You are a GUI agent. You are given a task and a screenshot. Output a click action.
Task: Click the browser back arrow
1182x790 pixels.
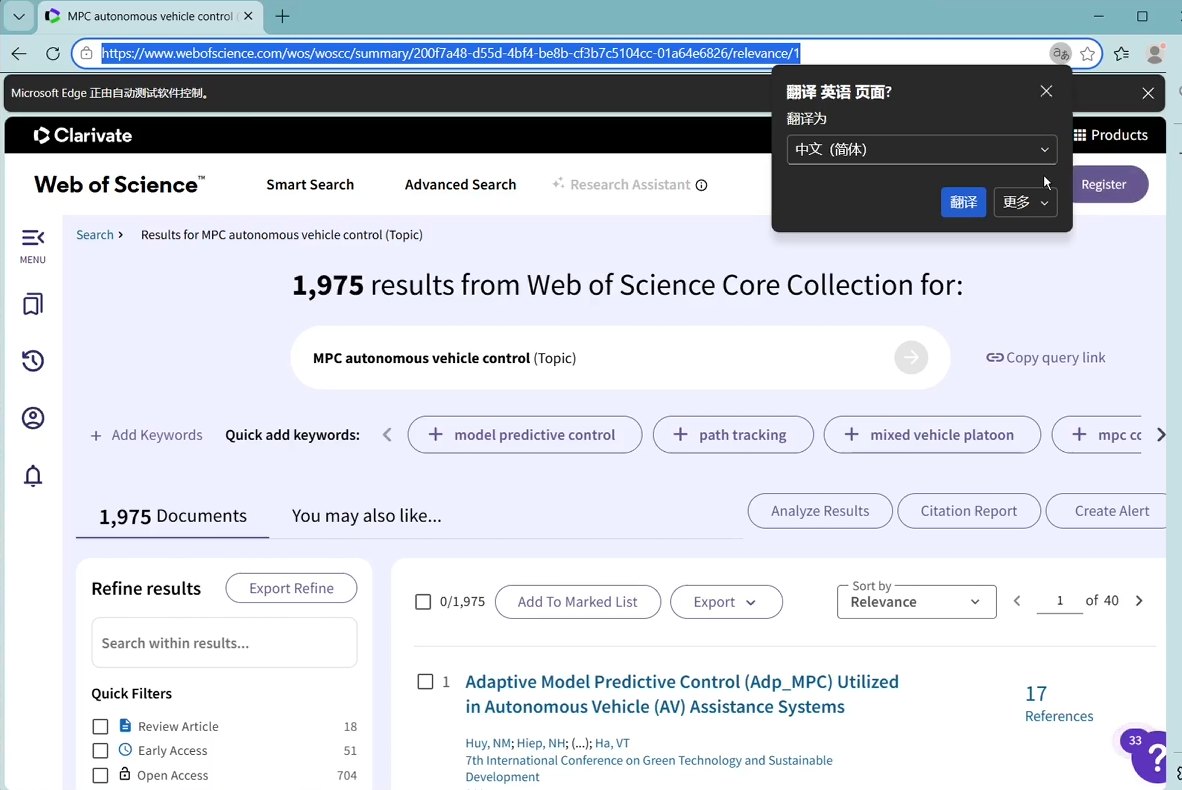click(19, 54)
